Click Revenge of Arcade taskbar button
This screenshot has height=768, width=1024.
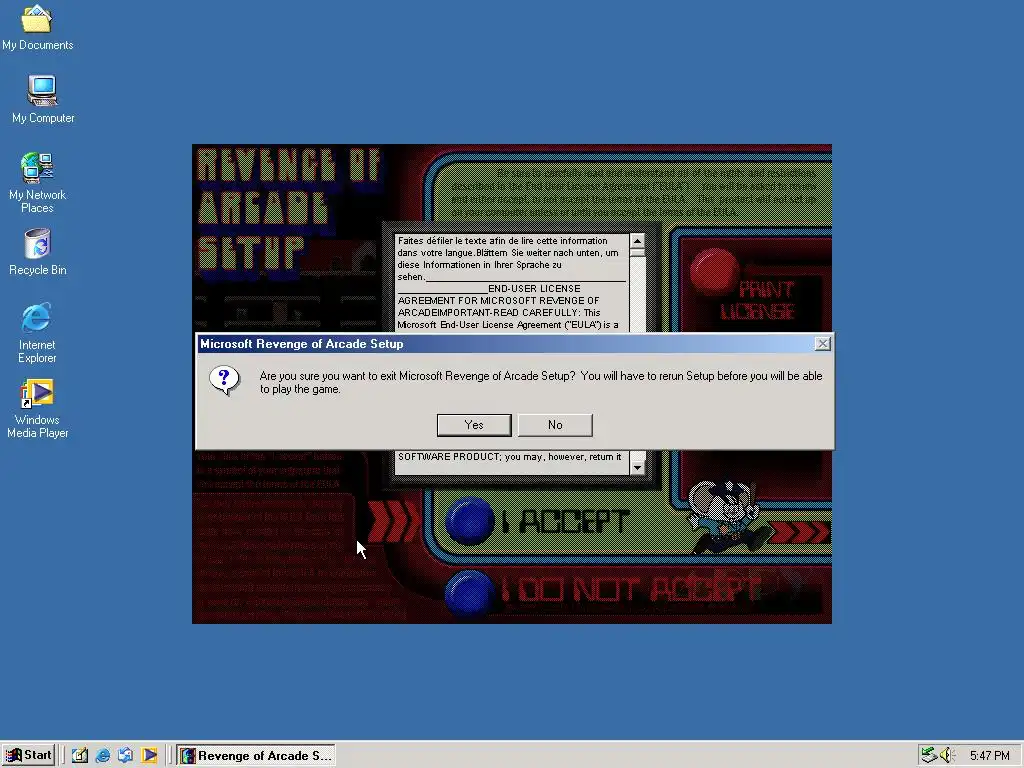(x=256, y=756)
